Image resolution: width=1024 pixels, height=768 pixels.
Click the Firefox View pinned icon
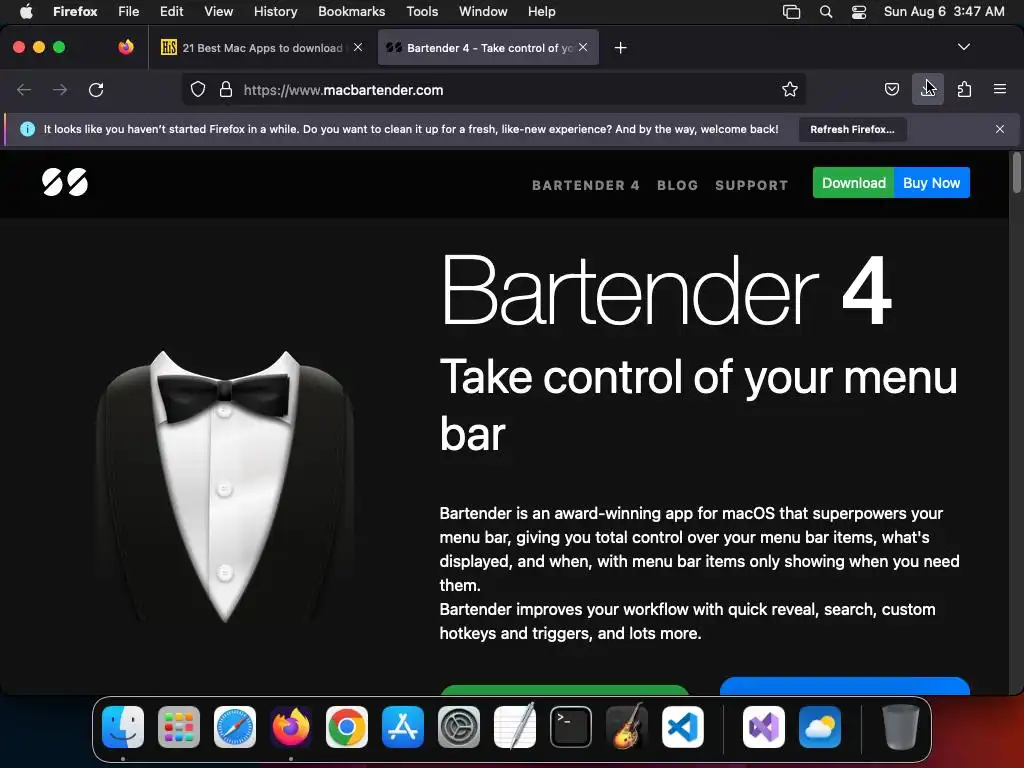coord(126,47)
